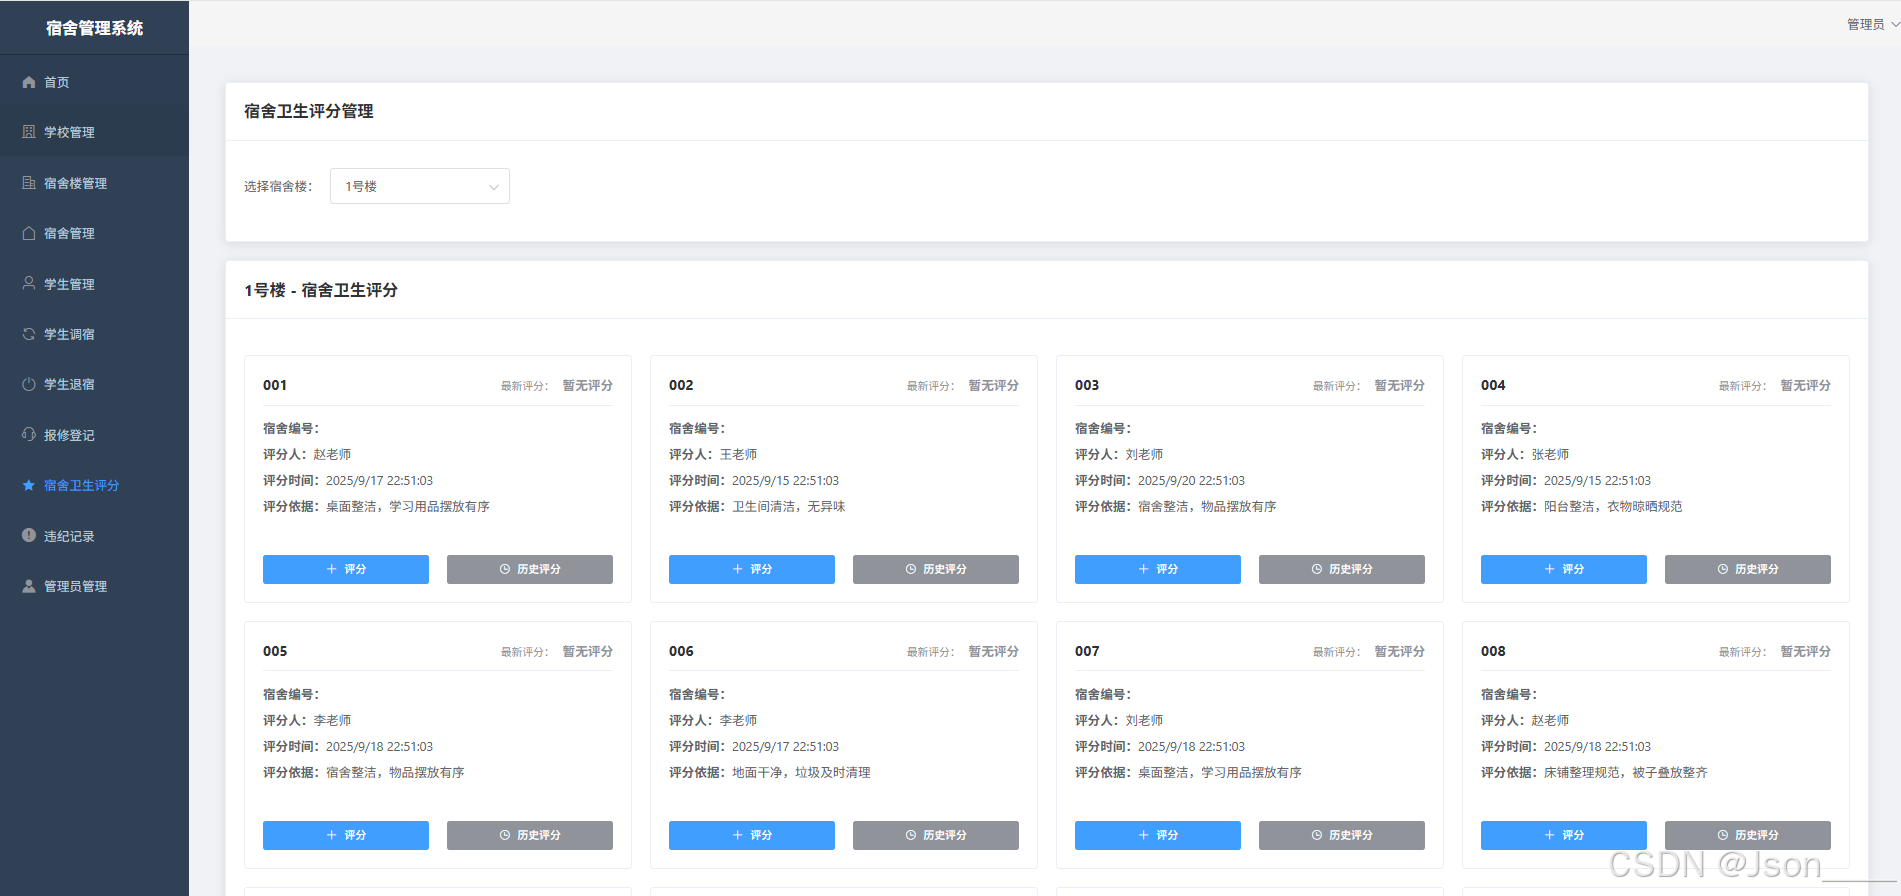View 历史评分 for room 001
The width and height of the screenshot is (1901, 896).
click(x=530, y=569)
